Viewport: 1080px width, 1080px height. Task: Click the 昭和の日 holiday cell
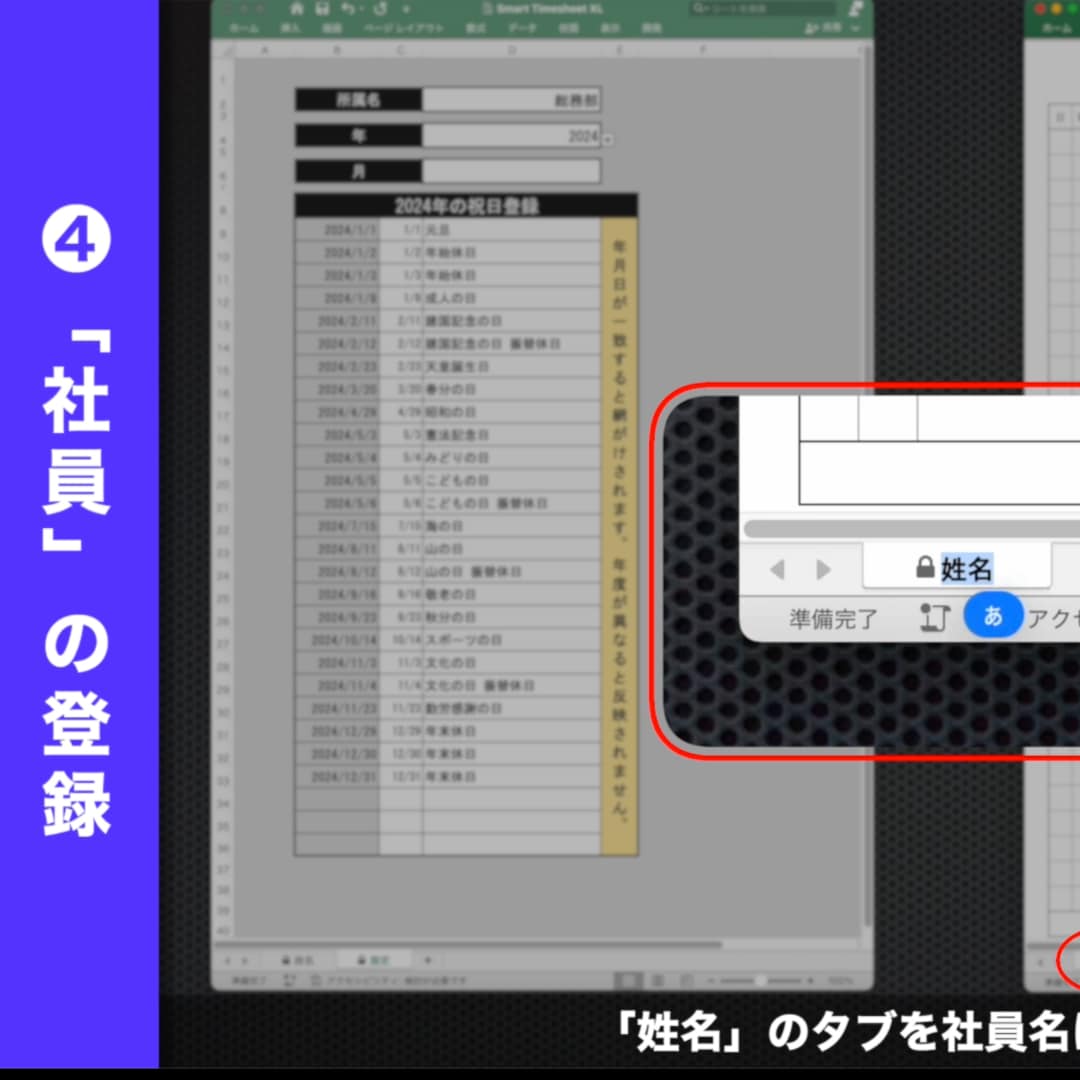(x=511, y=411)
